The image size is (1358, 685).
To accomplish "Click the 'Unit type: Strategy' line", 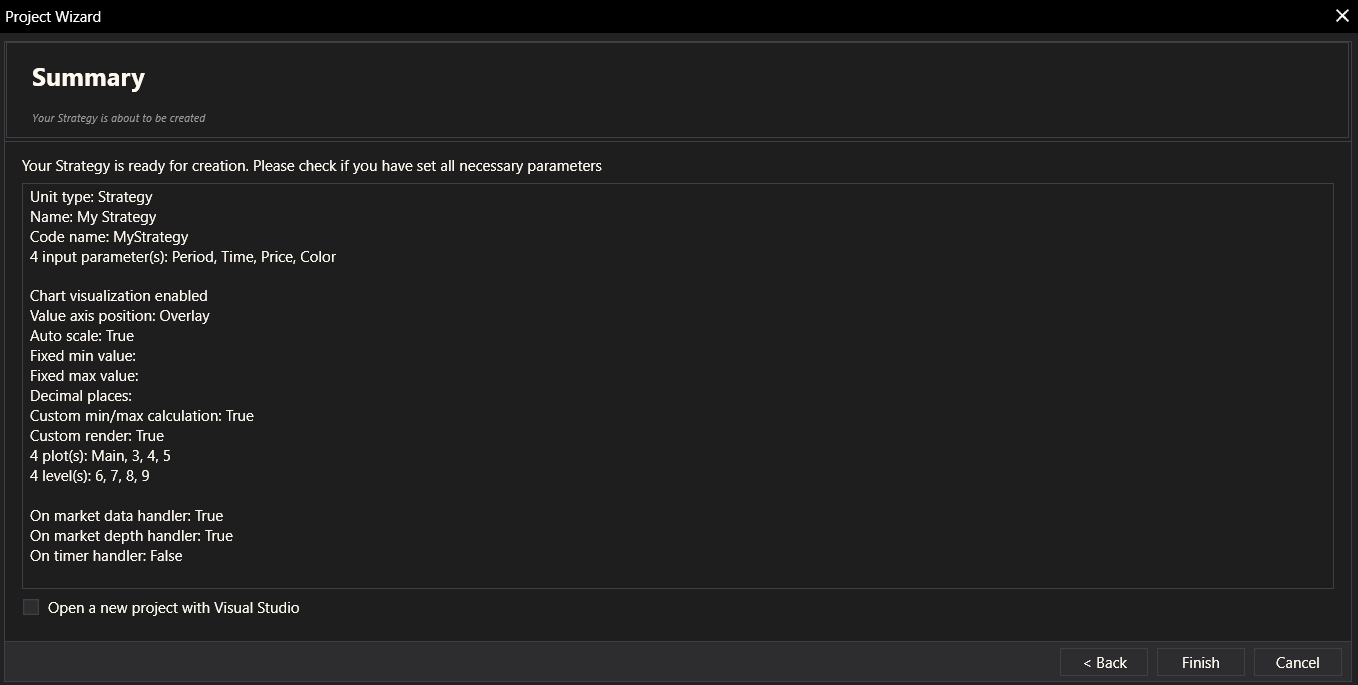I will click(x=91, y=197).
